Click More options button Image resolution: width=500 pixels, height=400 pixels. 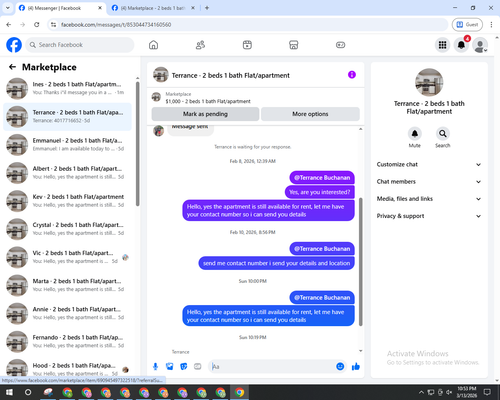tap(310, 114)
